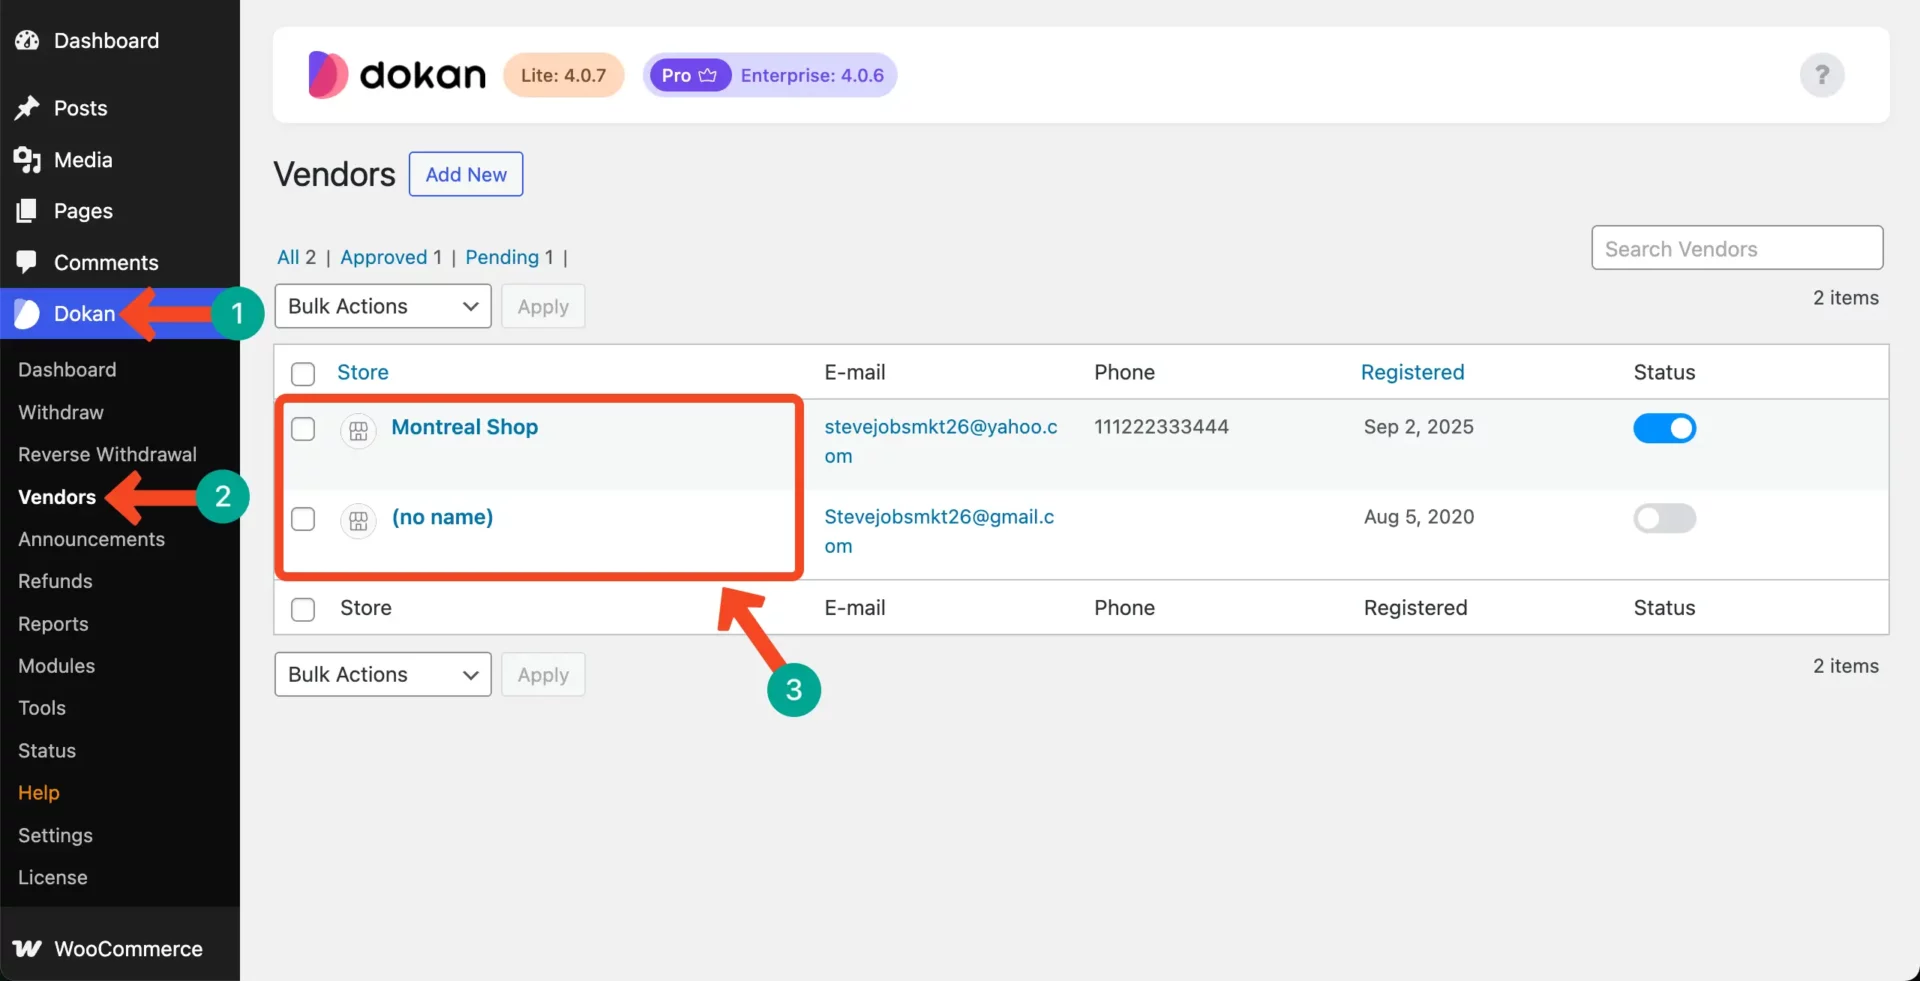The image size is (1920, 981).
Task: Click the top Apply button
Action: 543,306
